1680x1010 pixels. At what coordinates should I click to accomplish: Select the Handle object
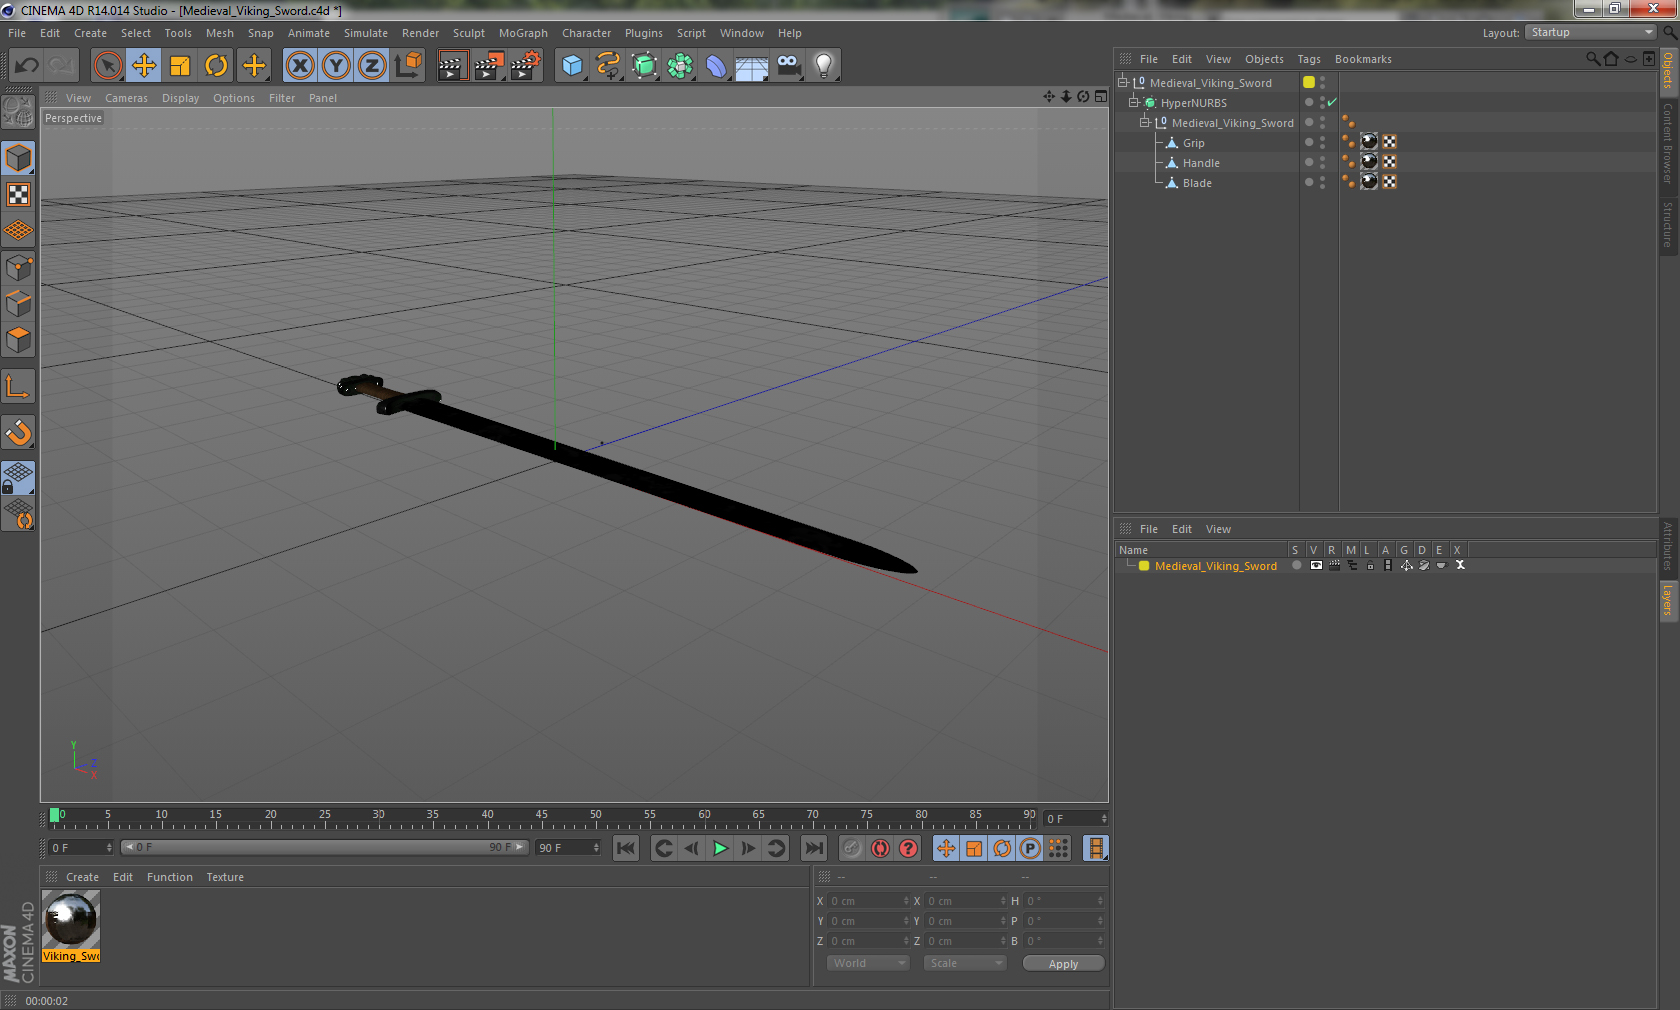(1201, 163)
